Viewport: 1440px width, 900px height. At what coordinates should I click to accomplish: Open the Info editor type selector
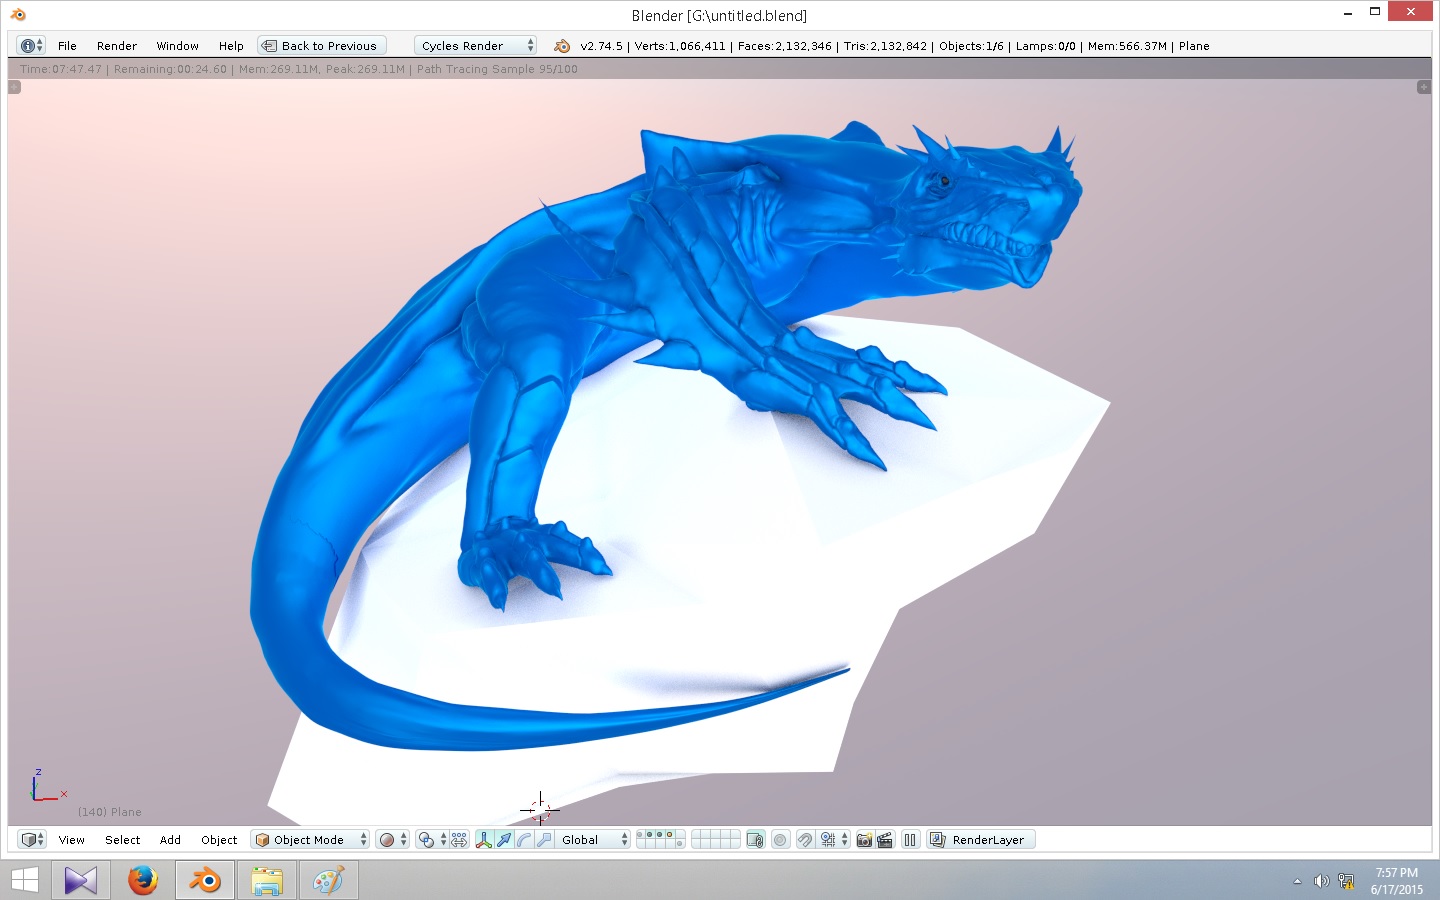(32, 46)
